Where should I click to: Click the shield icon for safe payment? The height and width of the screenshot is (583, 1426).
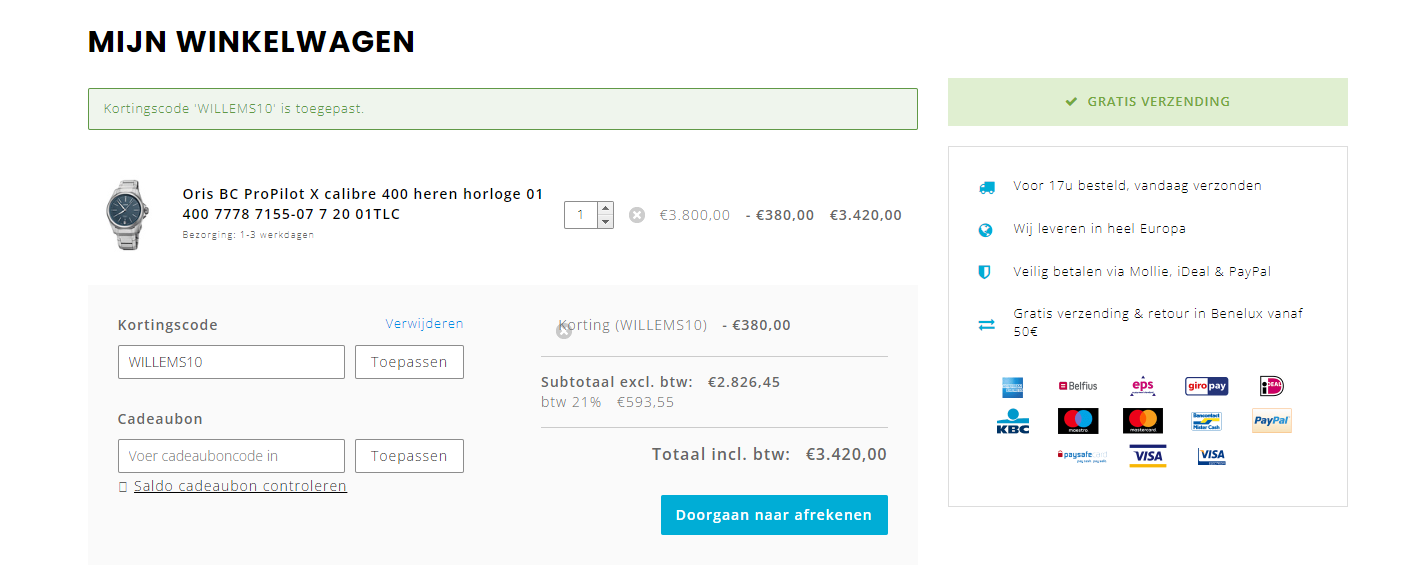[985, 272]
